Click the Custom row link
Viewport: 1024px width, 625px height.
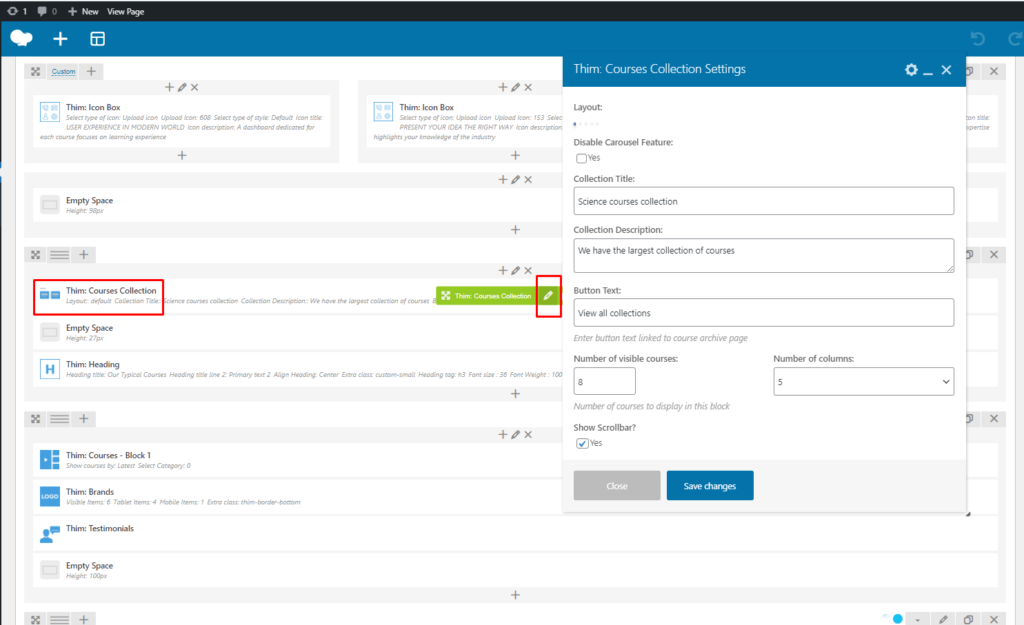(x=63, y=71)
